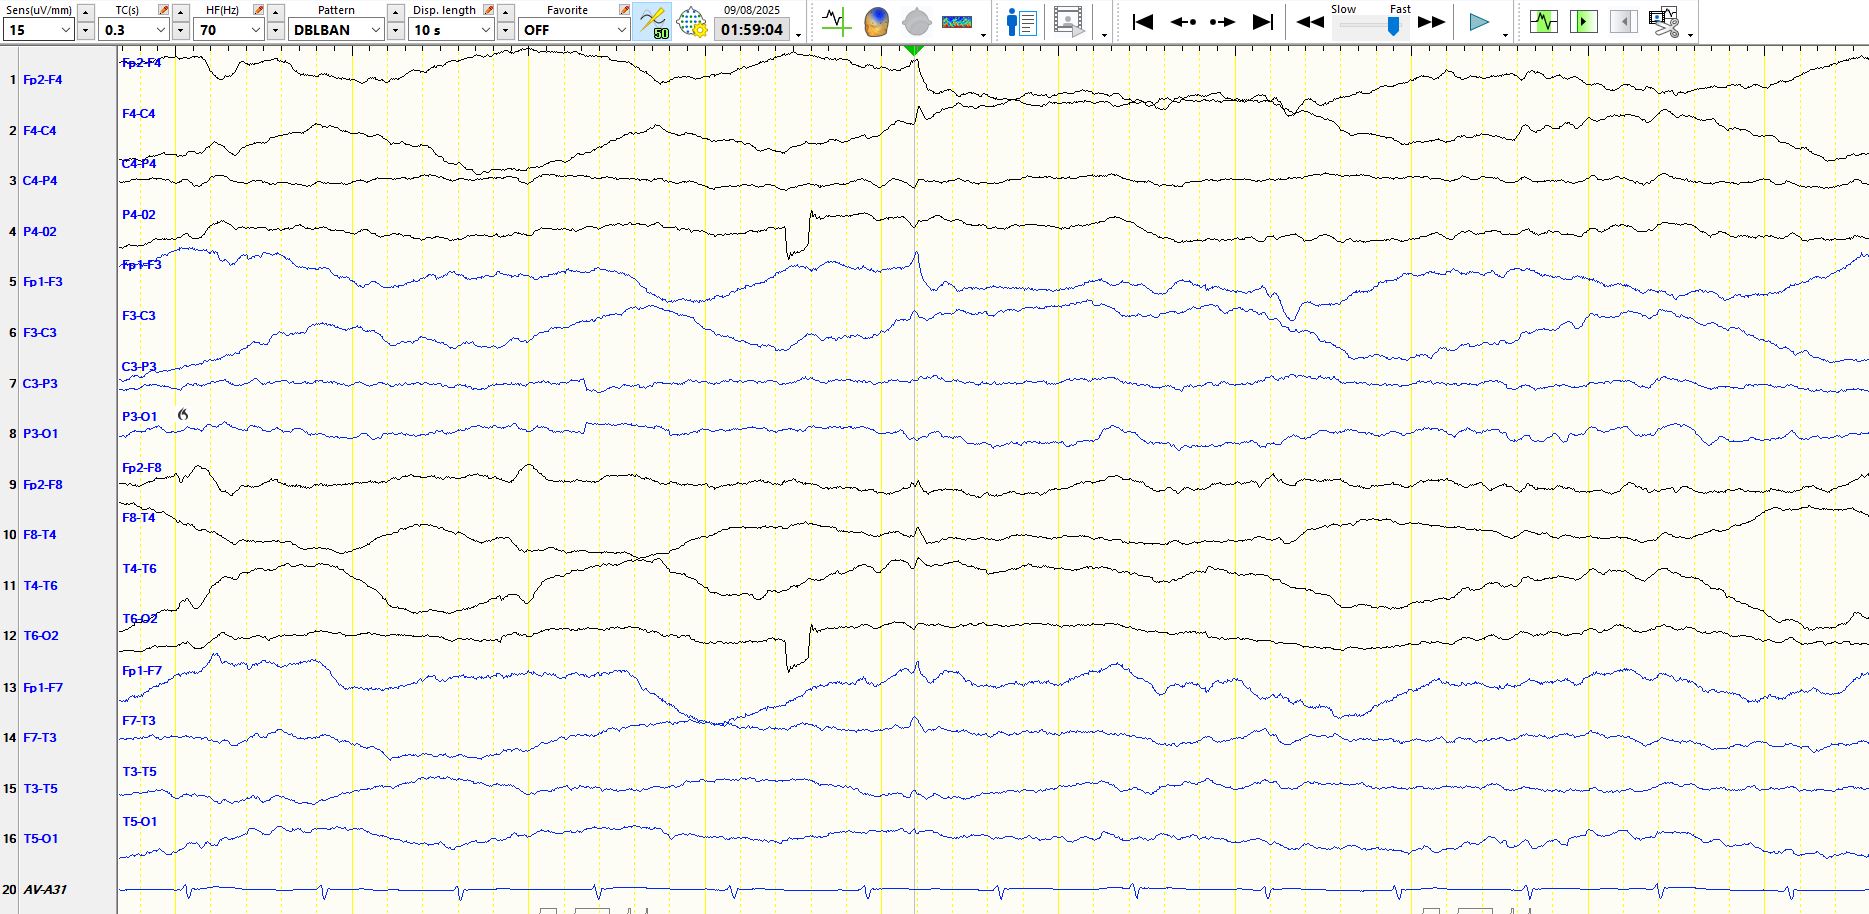1869x914 pixels.
Task: Step to the previous Pattern montage
Action: 395,12
